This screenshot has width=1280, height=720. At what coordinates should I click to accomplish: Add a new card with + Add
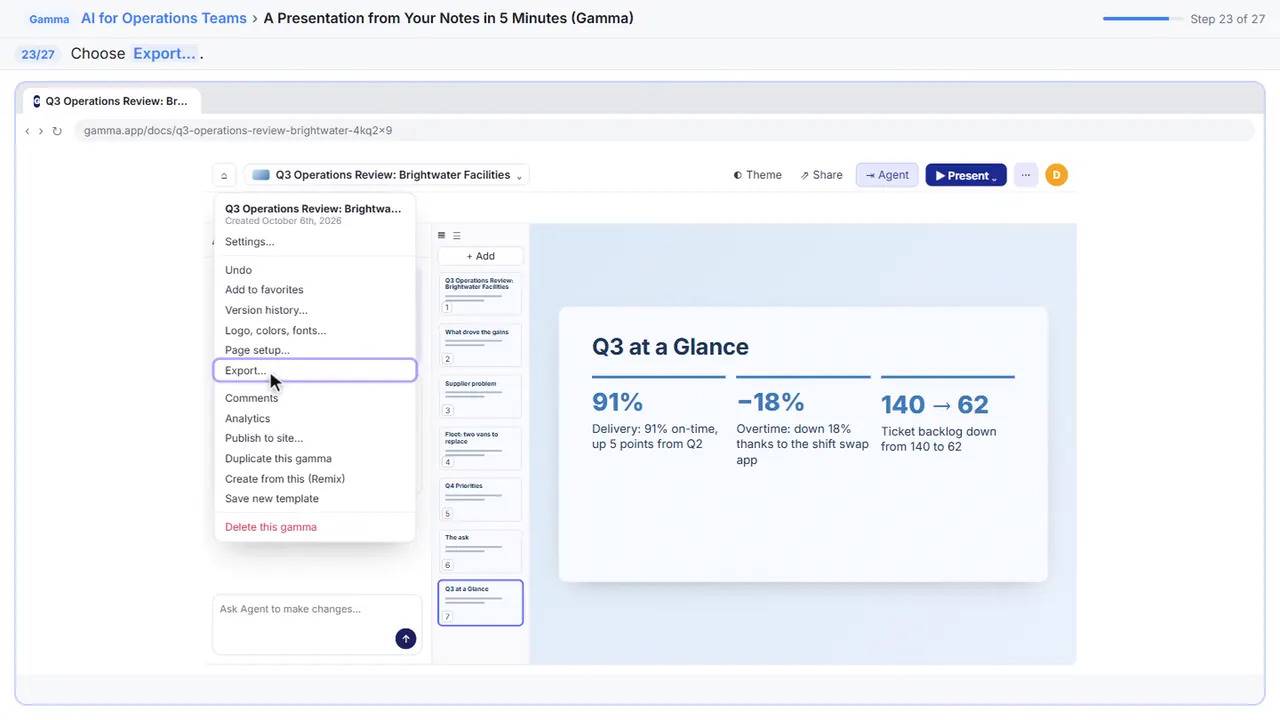pos(480,256)
